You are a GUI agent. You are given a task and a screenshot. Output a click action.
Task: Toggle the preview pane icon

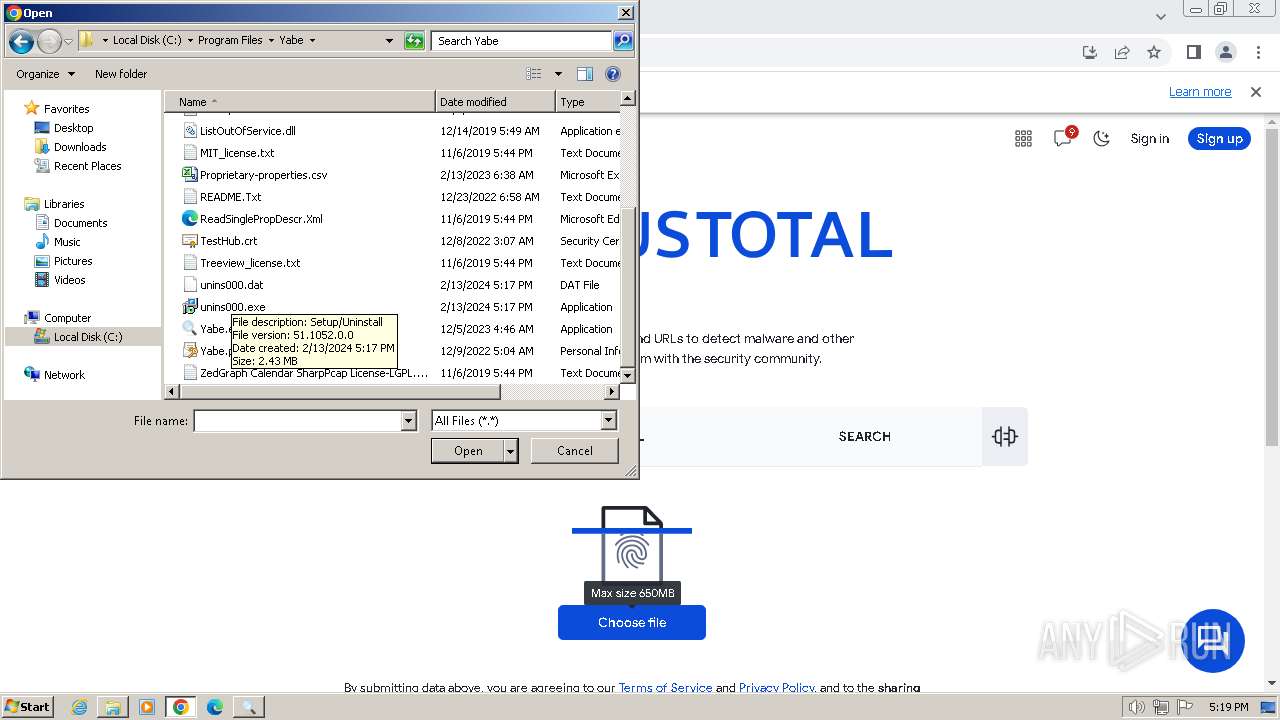pyautogui.click(x=585, y=74)
